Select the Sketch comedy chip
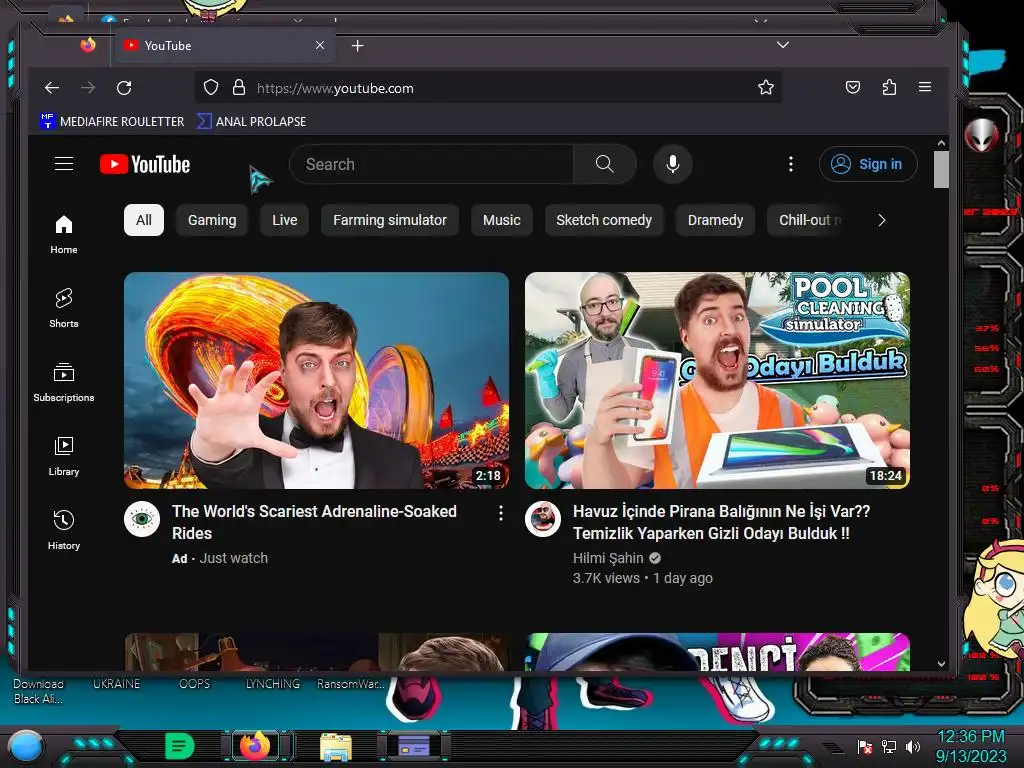 coord(604,220)
